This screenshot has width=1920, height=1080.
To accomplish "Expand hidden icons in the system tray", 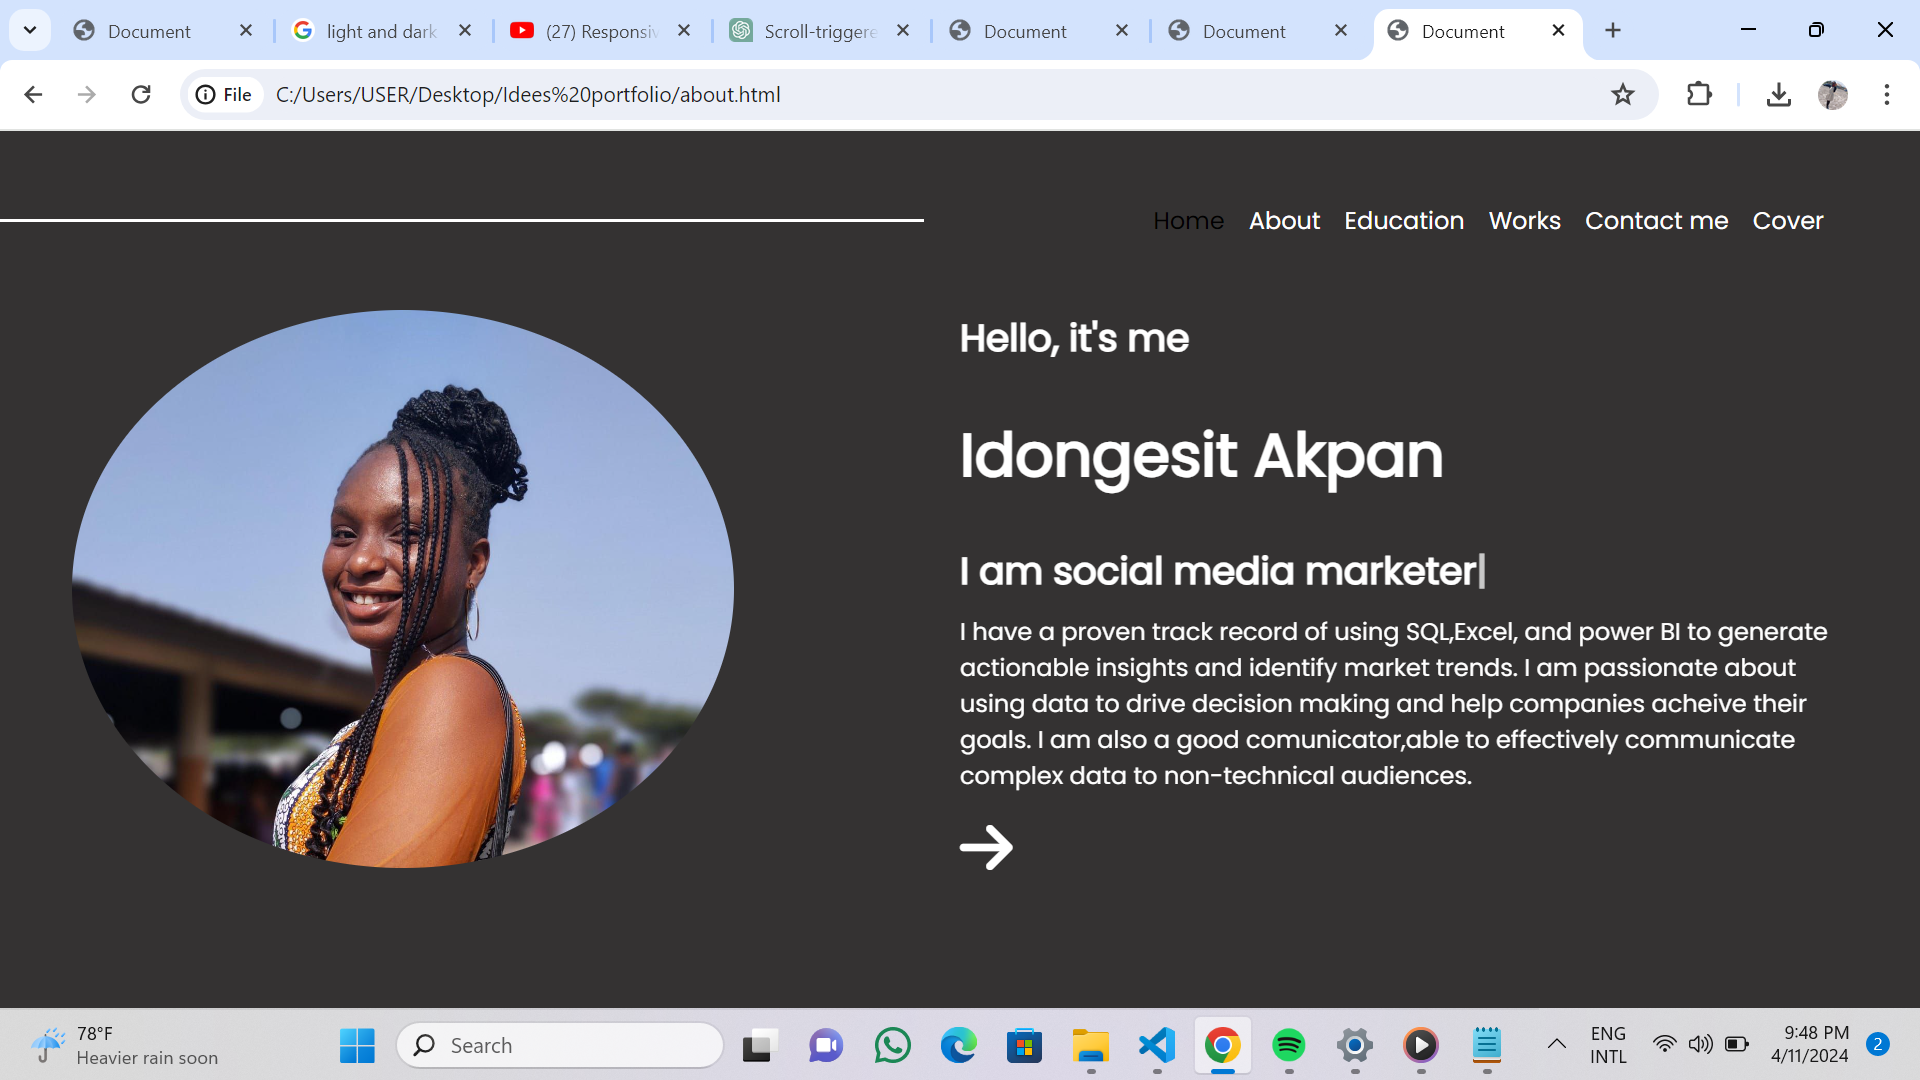I will (1557, 1044).
